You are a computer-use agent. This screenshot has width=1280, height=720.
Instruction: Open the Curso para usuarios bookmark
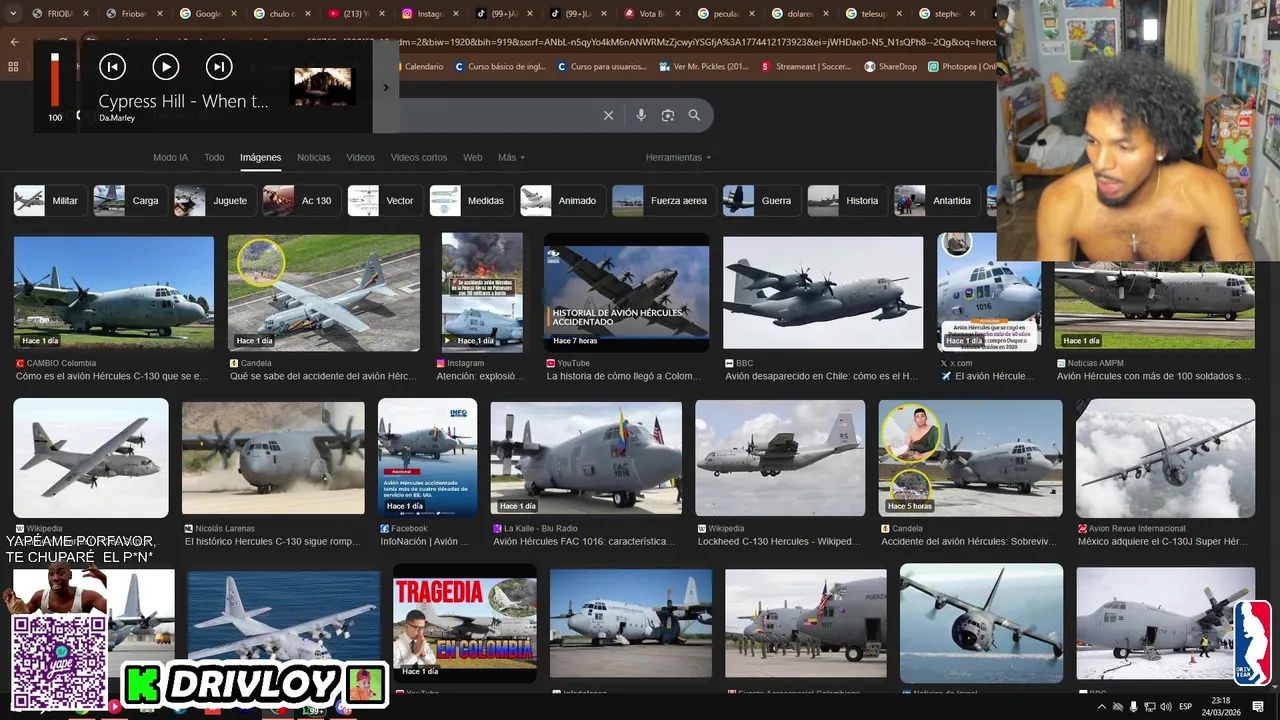602,67
